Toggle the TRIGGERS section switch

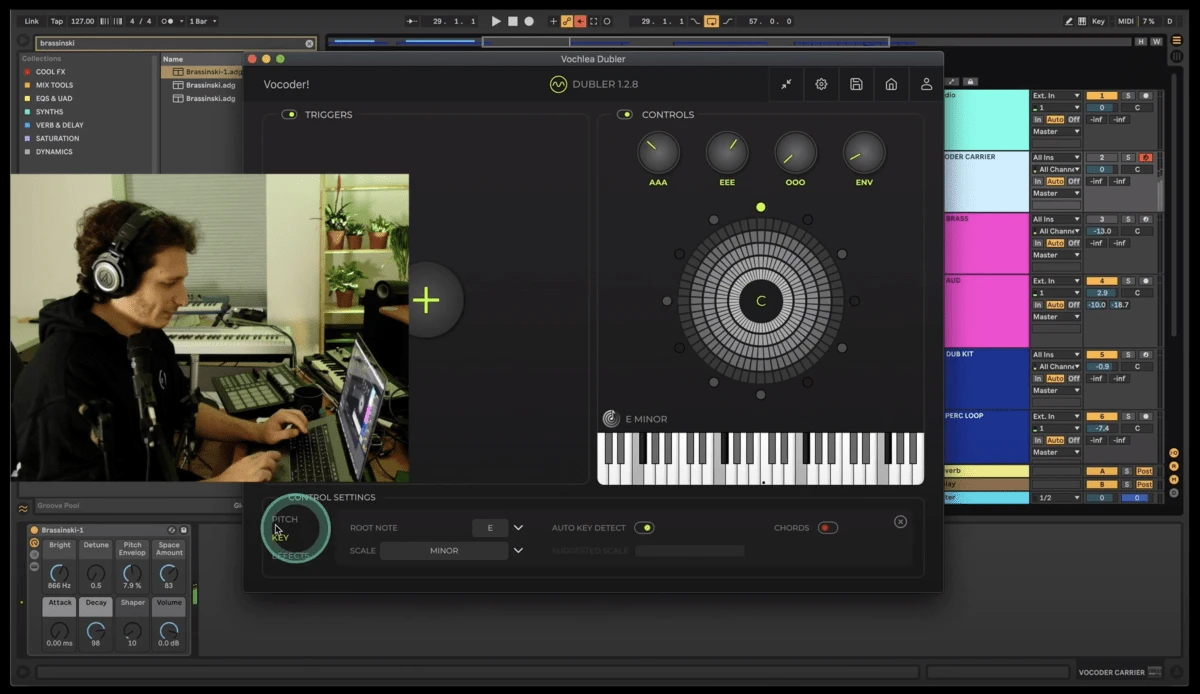click(290, 115)
